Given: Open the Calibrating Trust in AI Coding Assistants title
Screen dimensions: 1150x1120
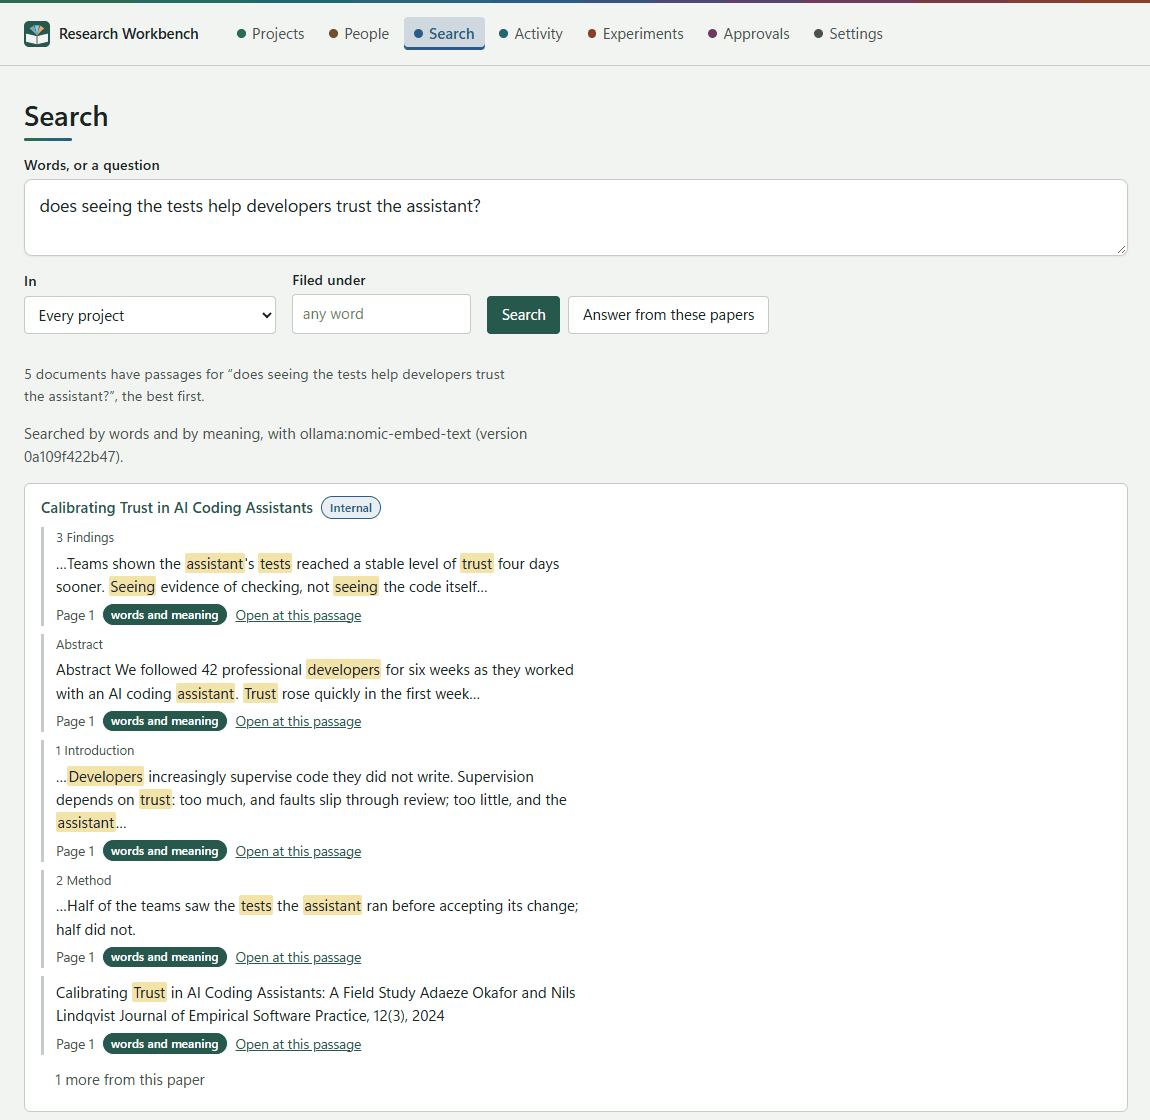Looking at the screenshot, I should pyautogui.click(x=177, y=508).
